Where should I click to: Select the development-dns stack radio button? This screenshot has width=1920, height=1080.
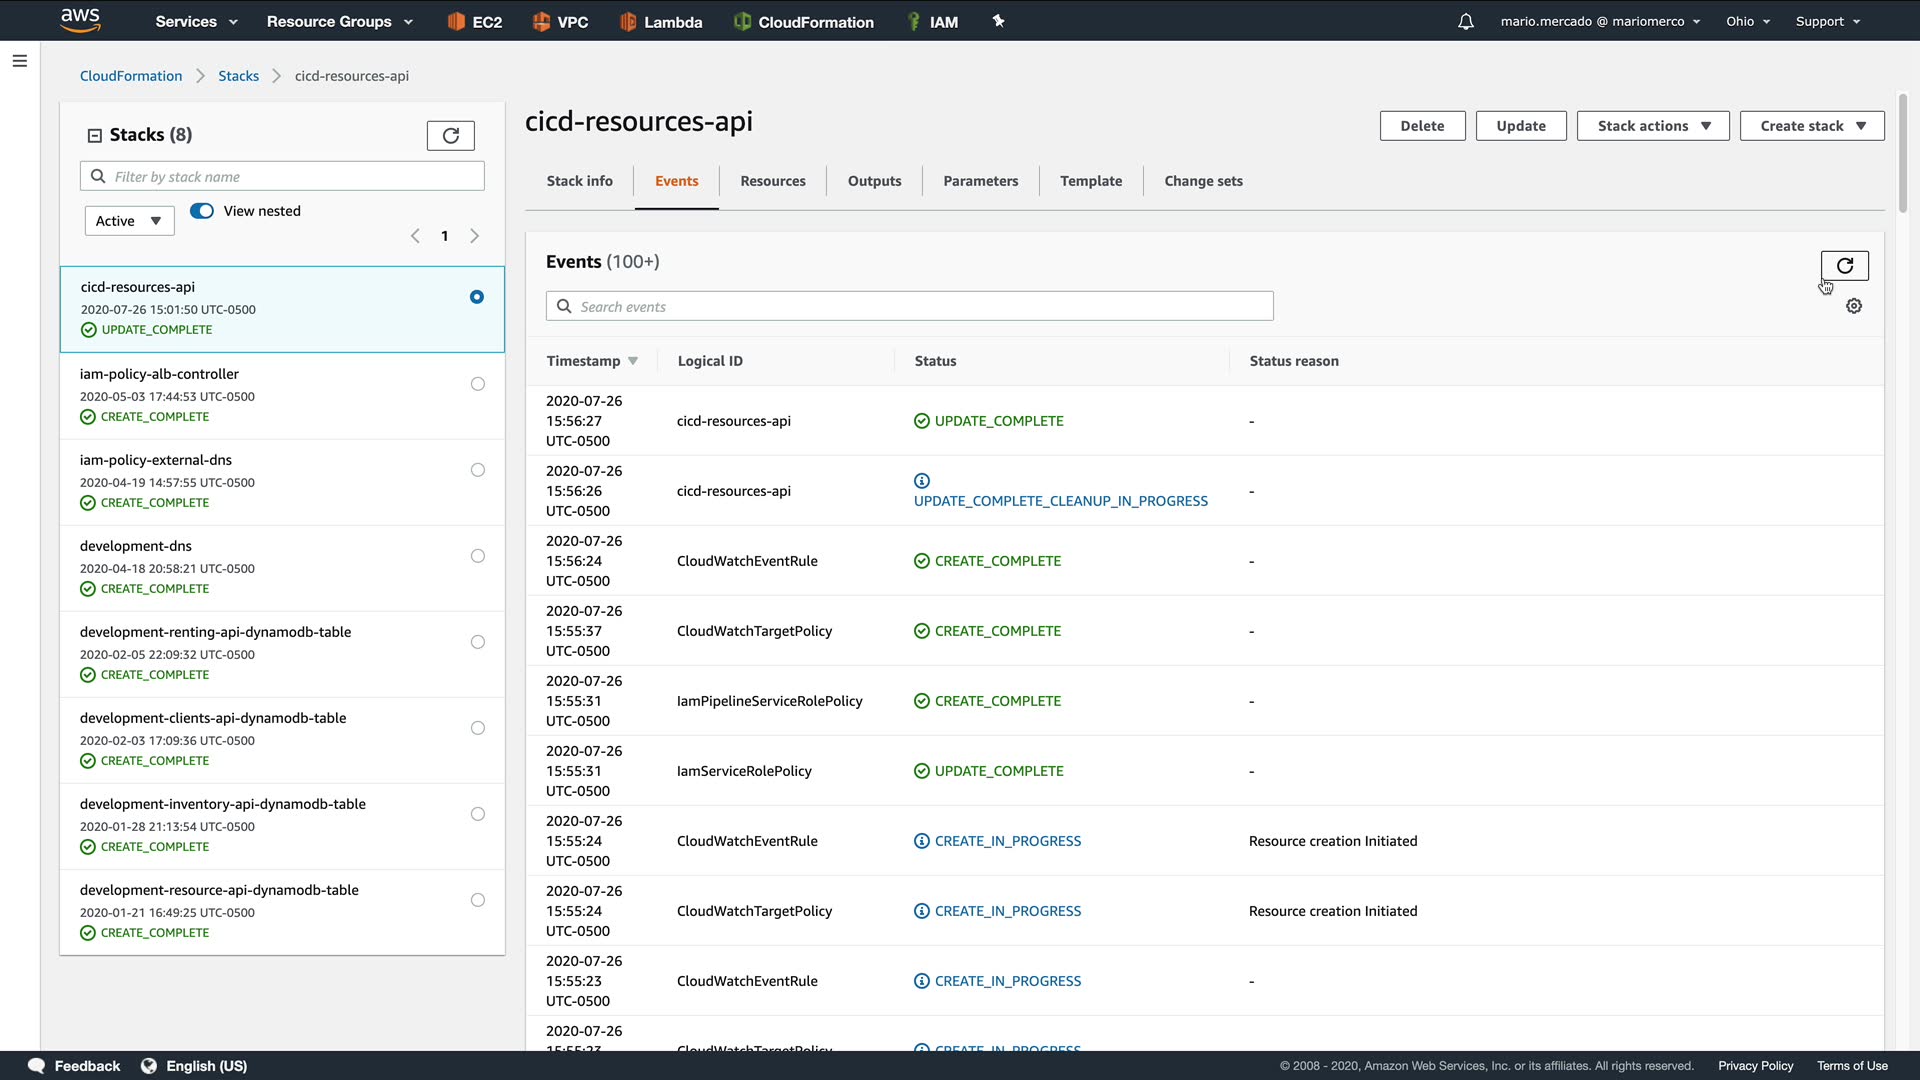[x=478, y=556]
